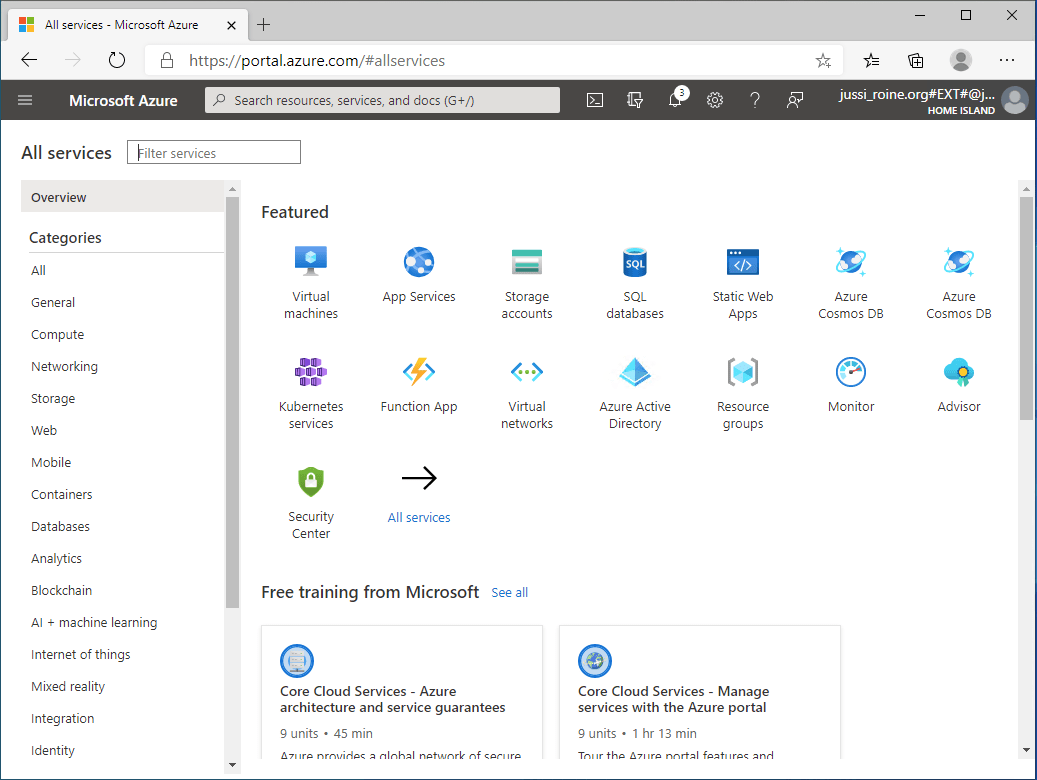Go back with the browser back arrow

[x=29, y=60]
